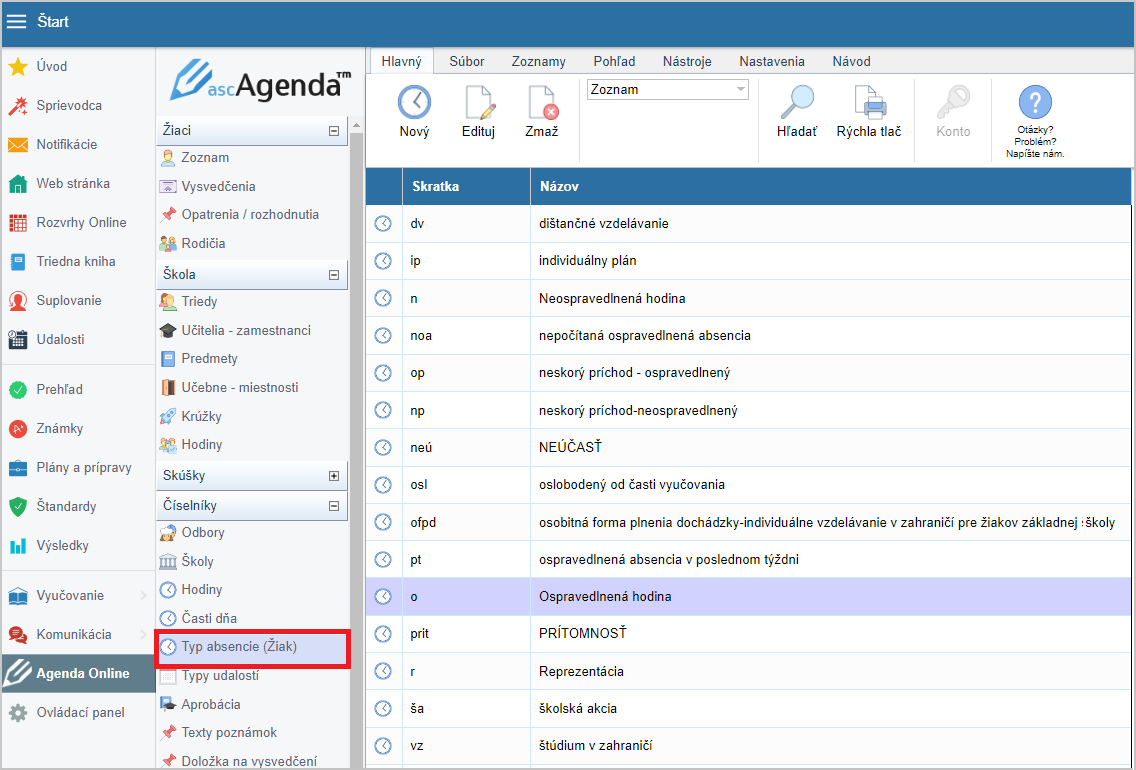Select Typ absencie (Žiak)
Screen dimensions: 1136x770
tap(253, 648)
